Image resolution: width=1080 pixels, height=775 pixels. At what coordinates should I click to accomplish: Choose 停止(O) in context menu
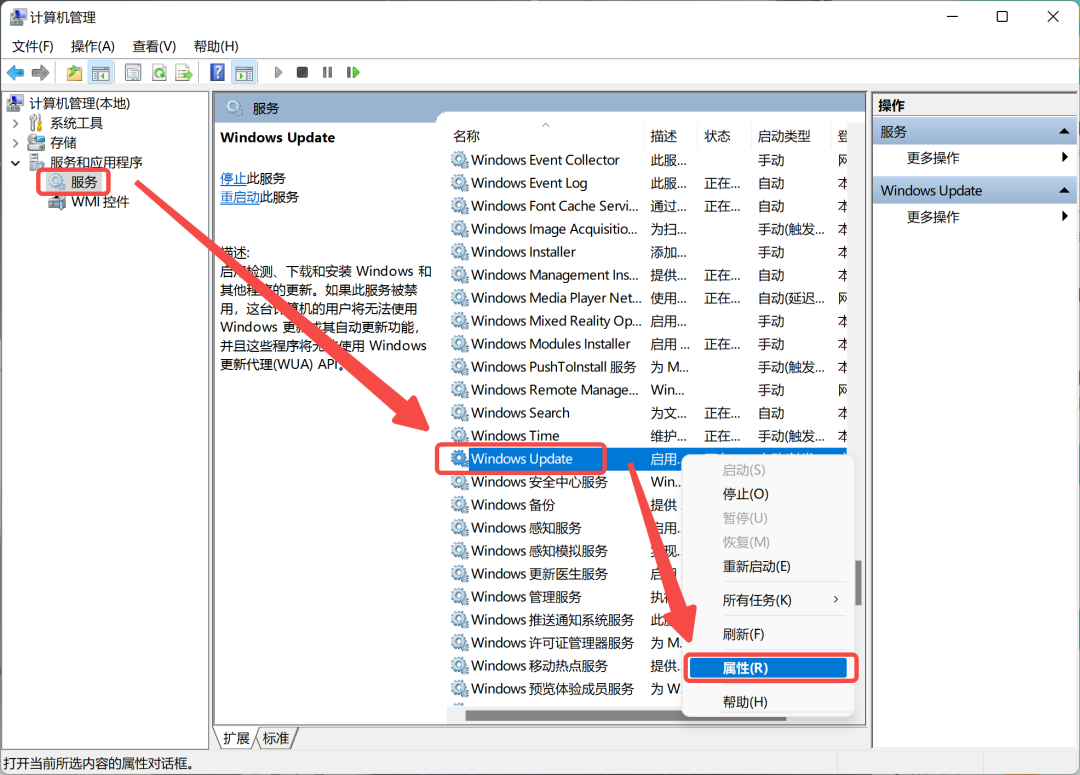point(769,494)
